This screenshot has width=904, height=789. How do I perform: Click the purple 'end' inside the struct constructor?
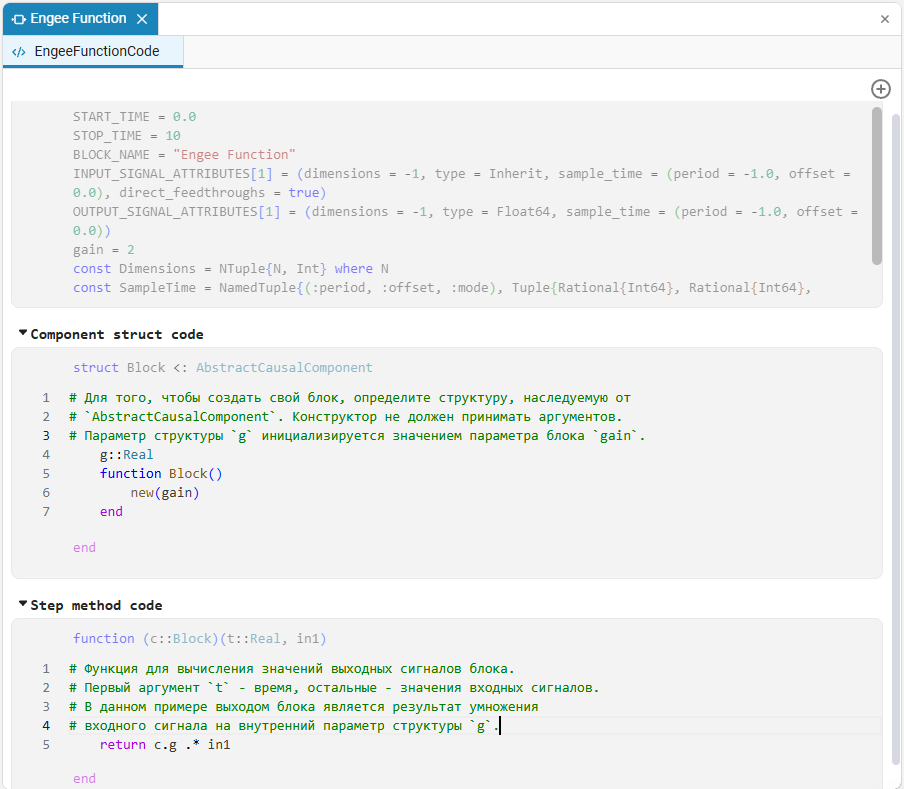tap(111, 512)
